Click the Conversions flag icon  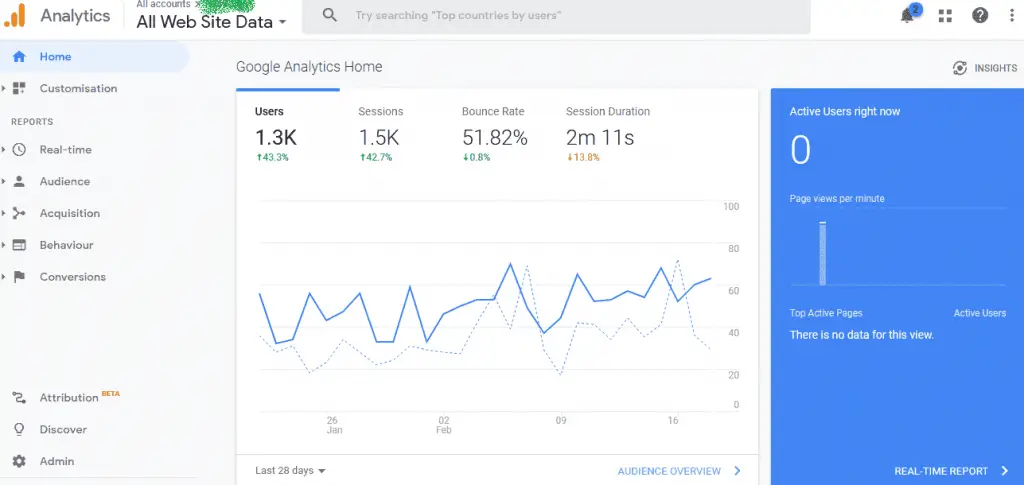point(19,277)
